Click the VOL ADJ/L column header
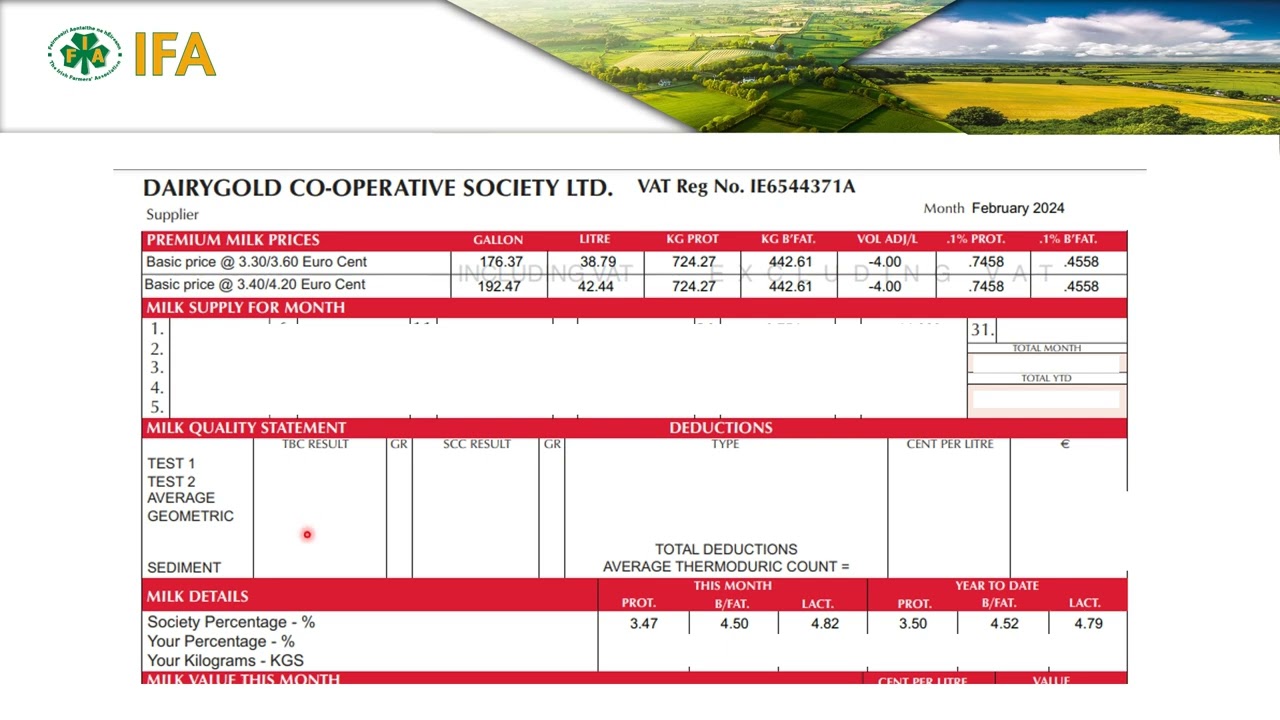Screen dimensions: 1280x720 click(x=887, y=239)
